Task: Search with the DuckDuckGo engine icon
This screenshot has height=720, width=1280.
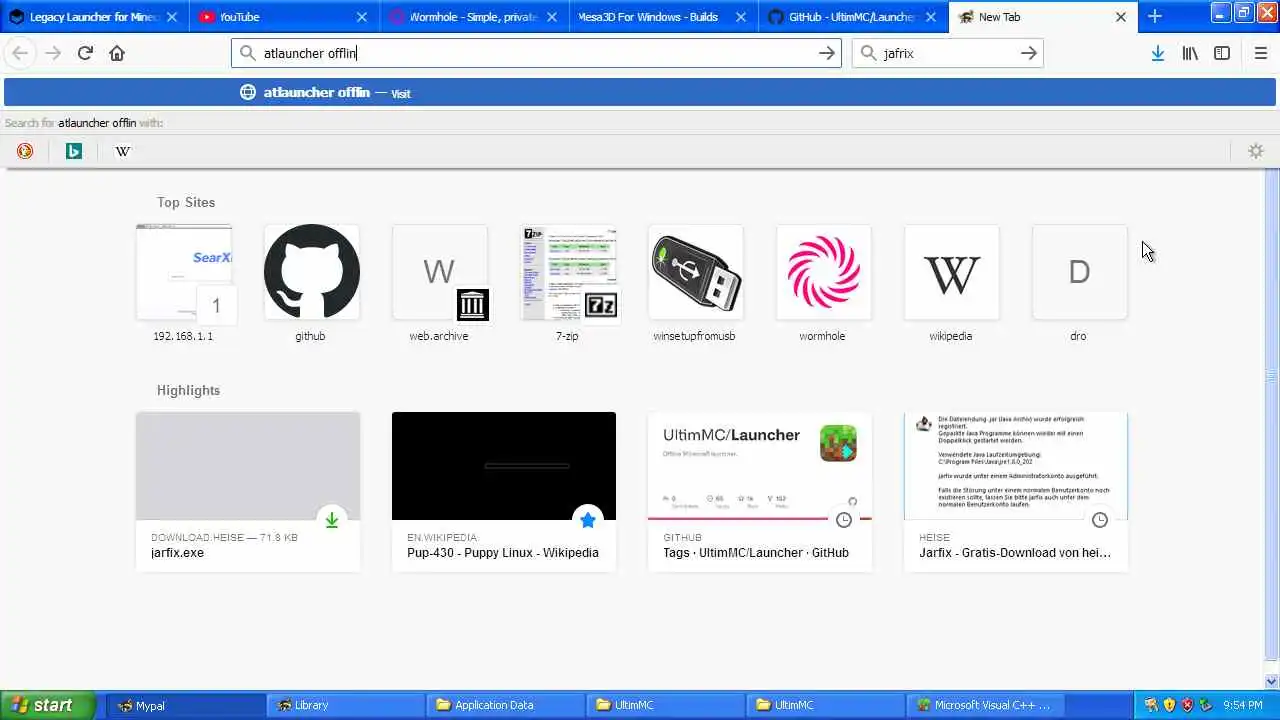Action: [x=25, y=151]
